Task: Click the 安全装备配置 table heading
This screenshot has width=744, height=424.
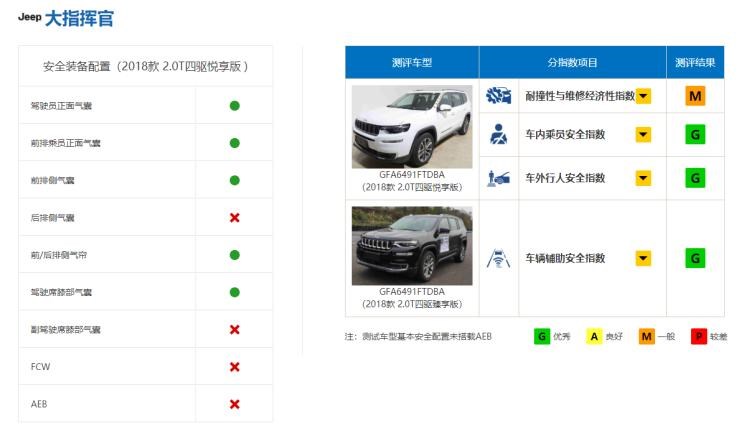Action: pyautogui.click(x=145, y=66)
